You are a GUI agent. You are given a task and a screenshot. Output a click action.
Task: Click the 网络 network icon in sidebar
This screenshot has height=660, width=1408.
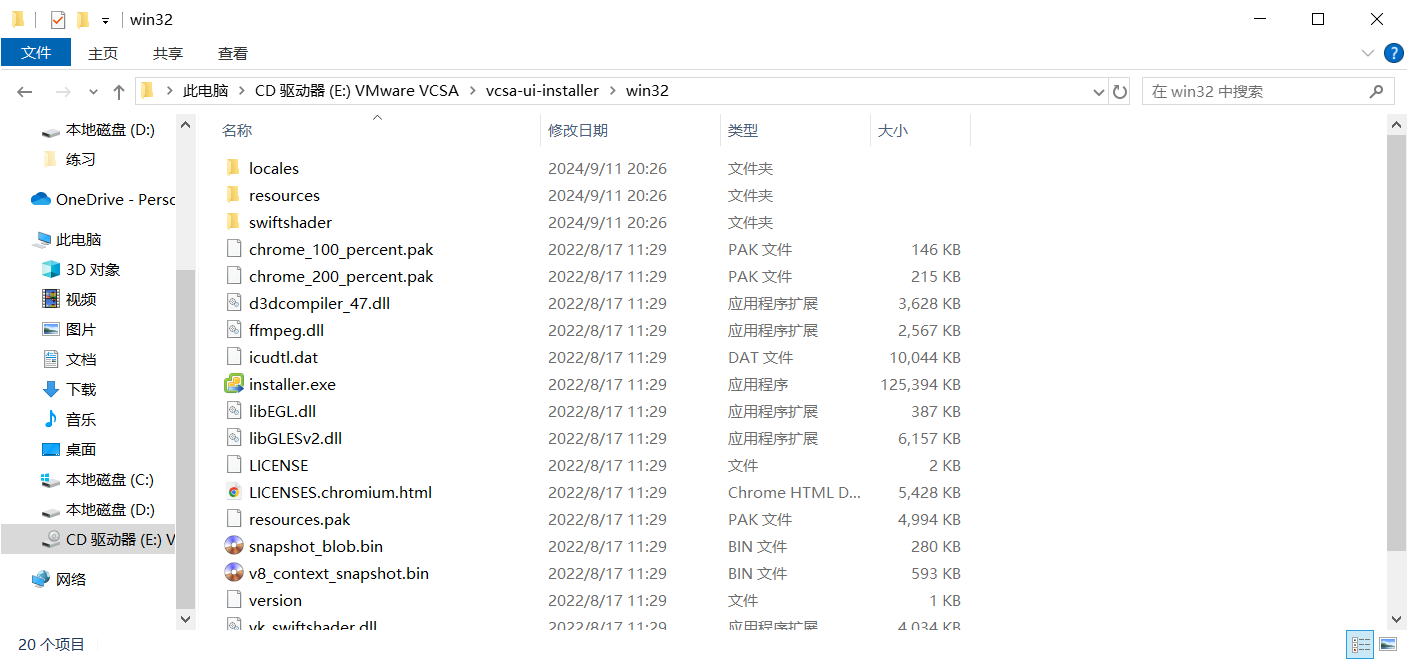[x=41, y=579]
